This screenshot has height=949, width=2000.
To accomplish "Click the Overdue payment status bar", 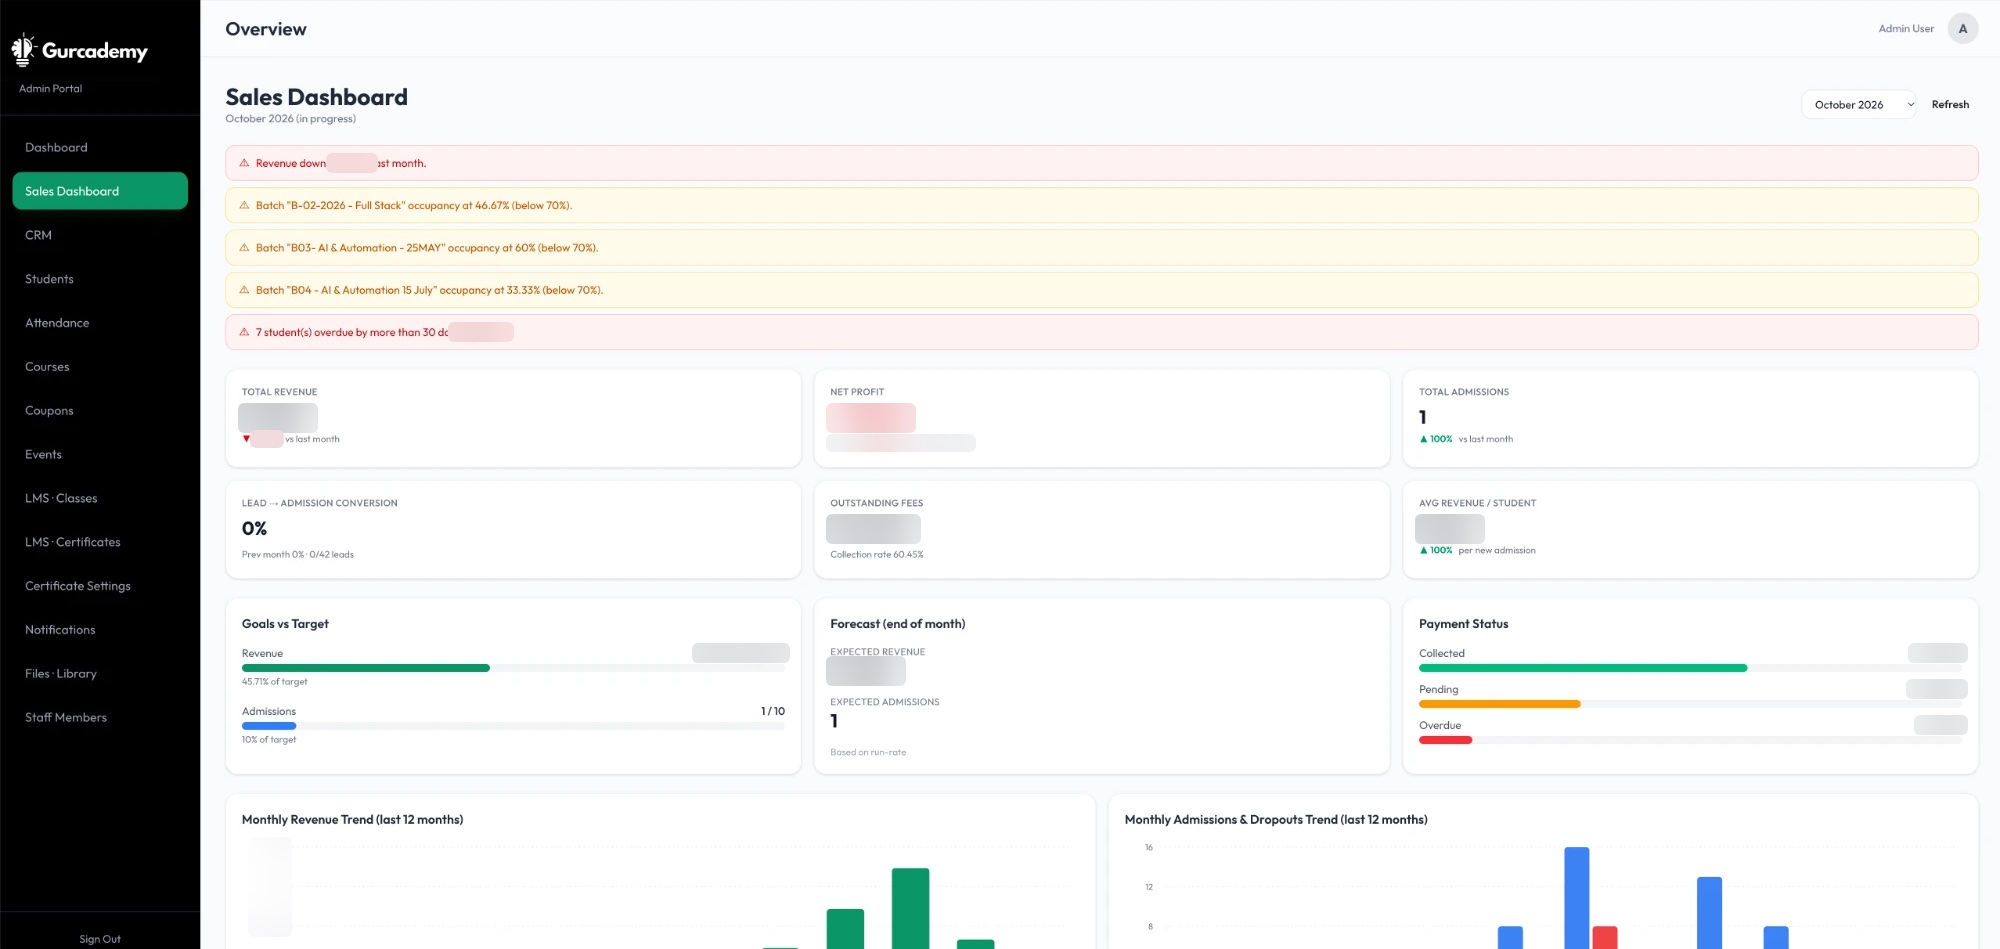I will (1691, 740).
